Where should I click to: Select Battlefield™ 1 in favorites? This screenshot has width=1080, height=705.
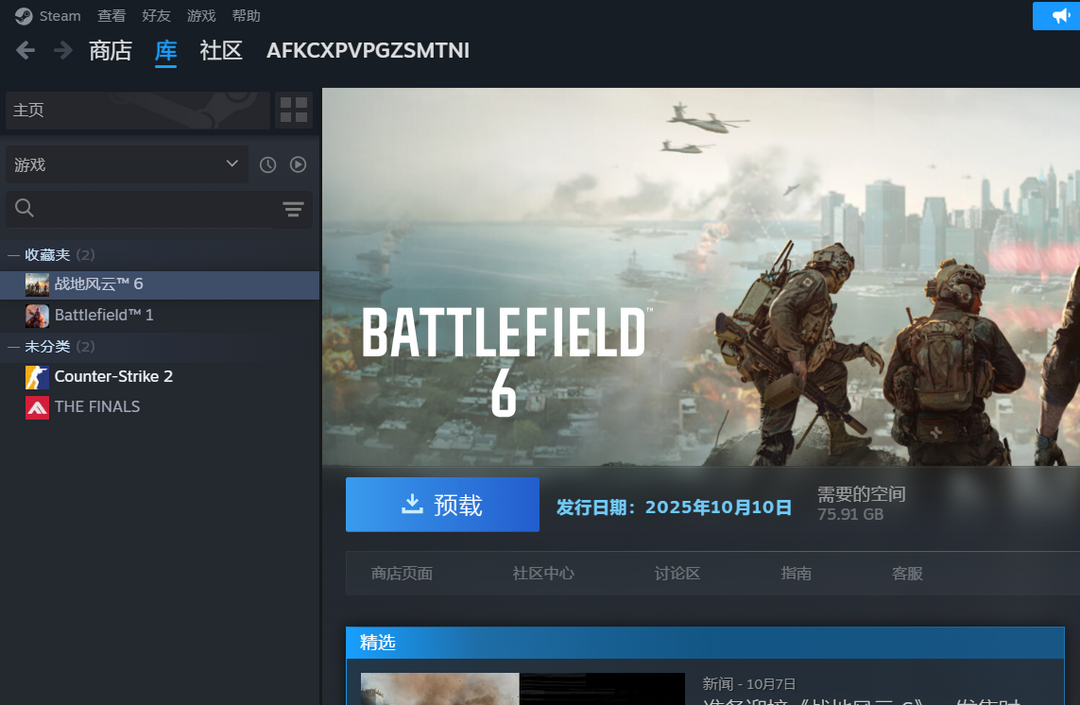pos(104,316)
